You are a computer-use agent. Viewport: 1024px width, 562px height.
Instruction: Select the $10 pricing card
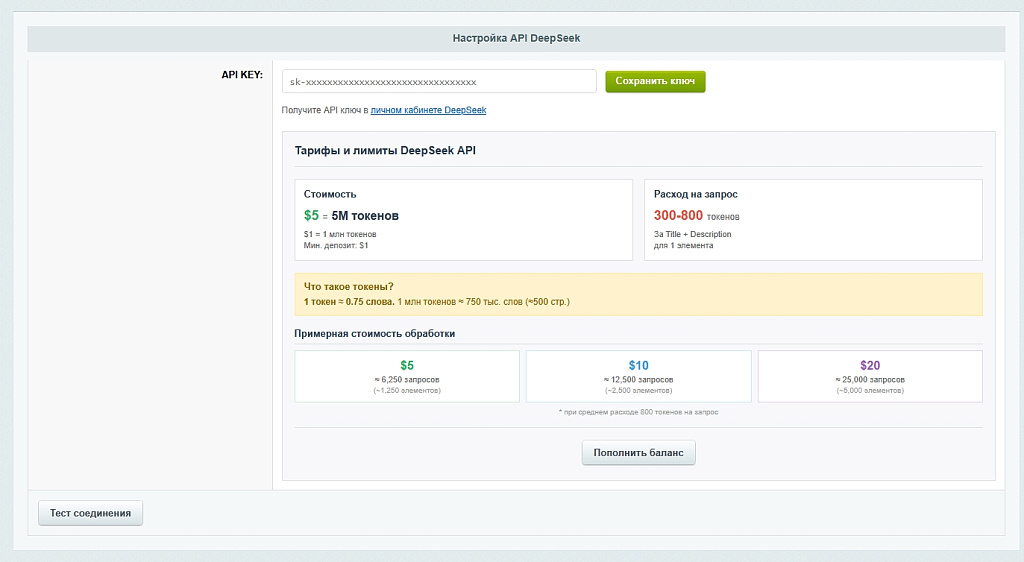[638, 376]
